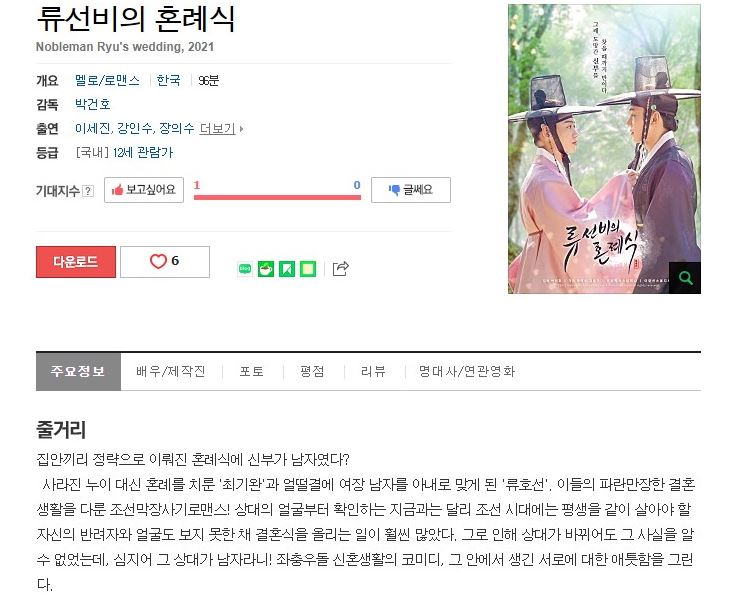Switch to the 배우/제작진 tab
This screenshot has width=737, height=616.
(171, 372)
